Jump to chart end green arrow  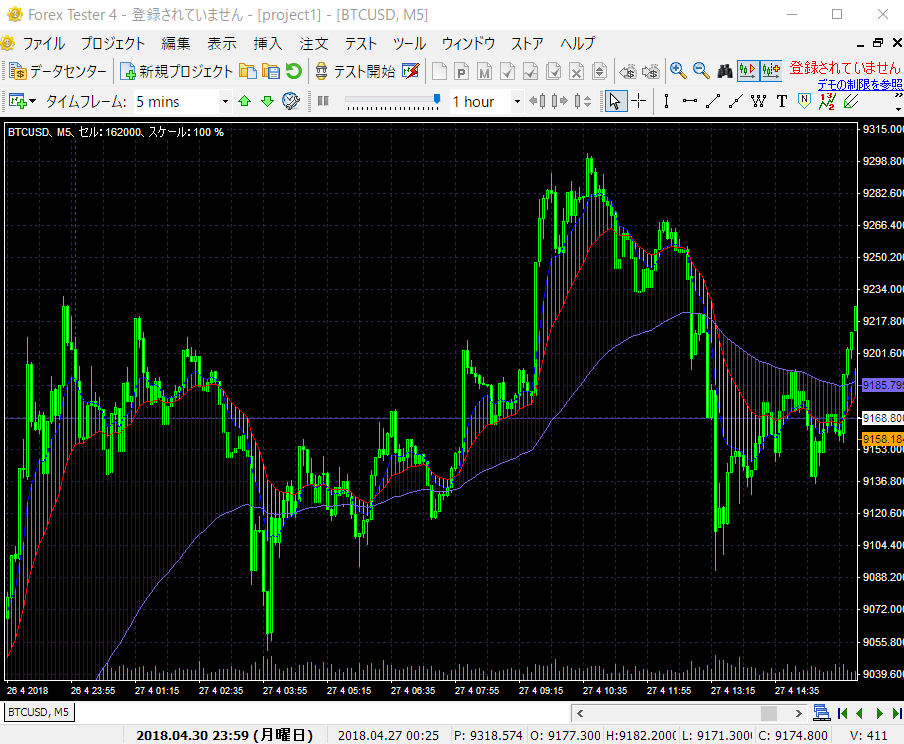pyautogui.click(x=897, y=713)
